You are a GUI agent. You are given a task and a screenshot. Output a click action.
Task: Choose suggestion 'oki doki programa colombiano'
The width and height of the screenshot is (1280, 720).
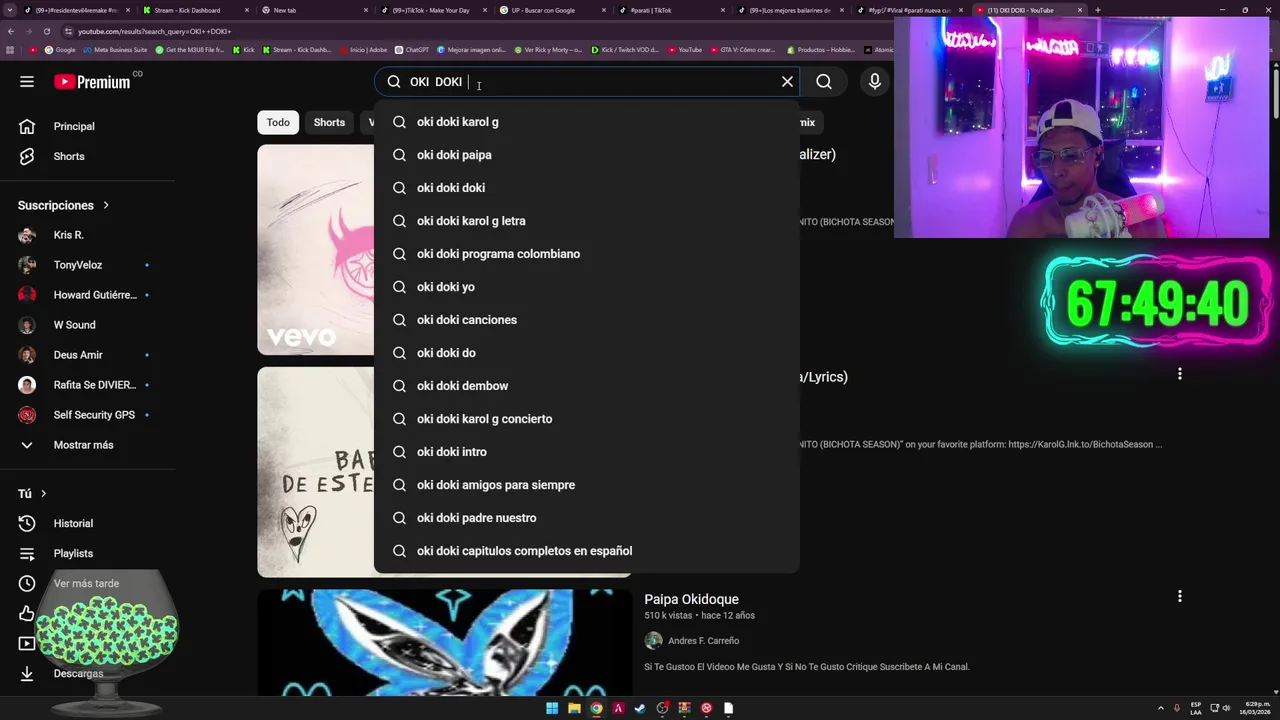coord(587,254)
